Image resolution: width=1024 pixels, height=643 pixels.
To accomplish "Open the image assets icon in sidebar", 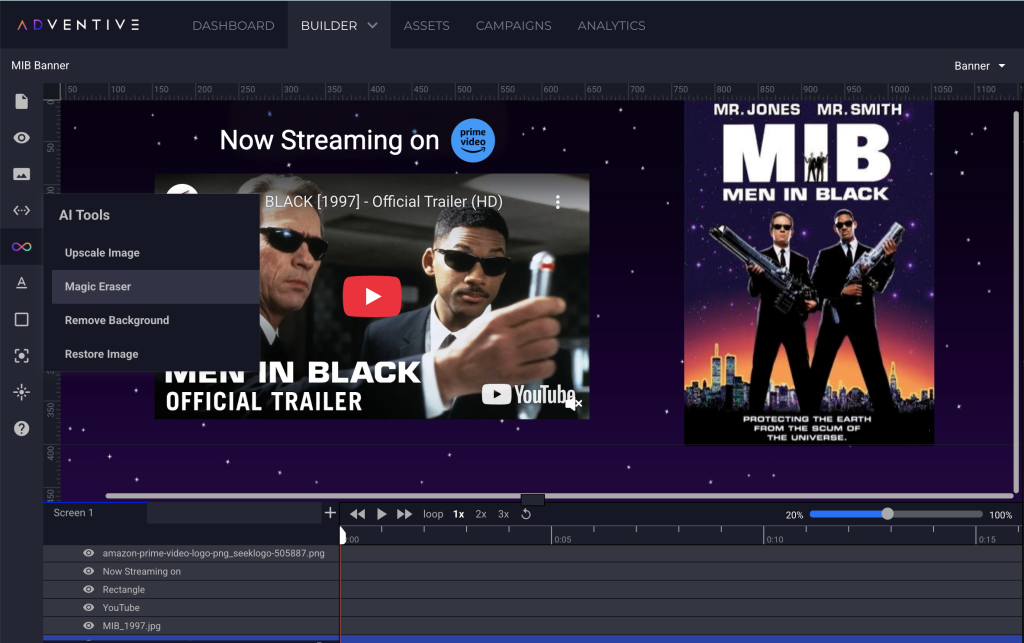I will [x=22, y=174].
